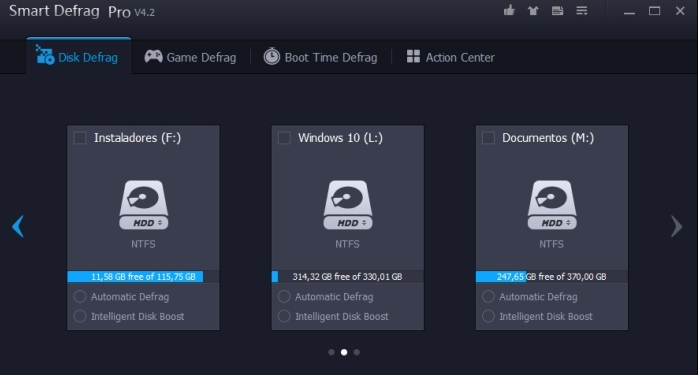Open HDD type dropdown on Instaladores drive
The width and height of the screenshot is (699, 375).
160,223
